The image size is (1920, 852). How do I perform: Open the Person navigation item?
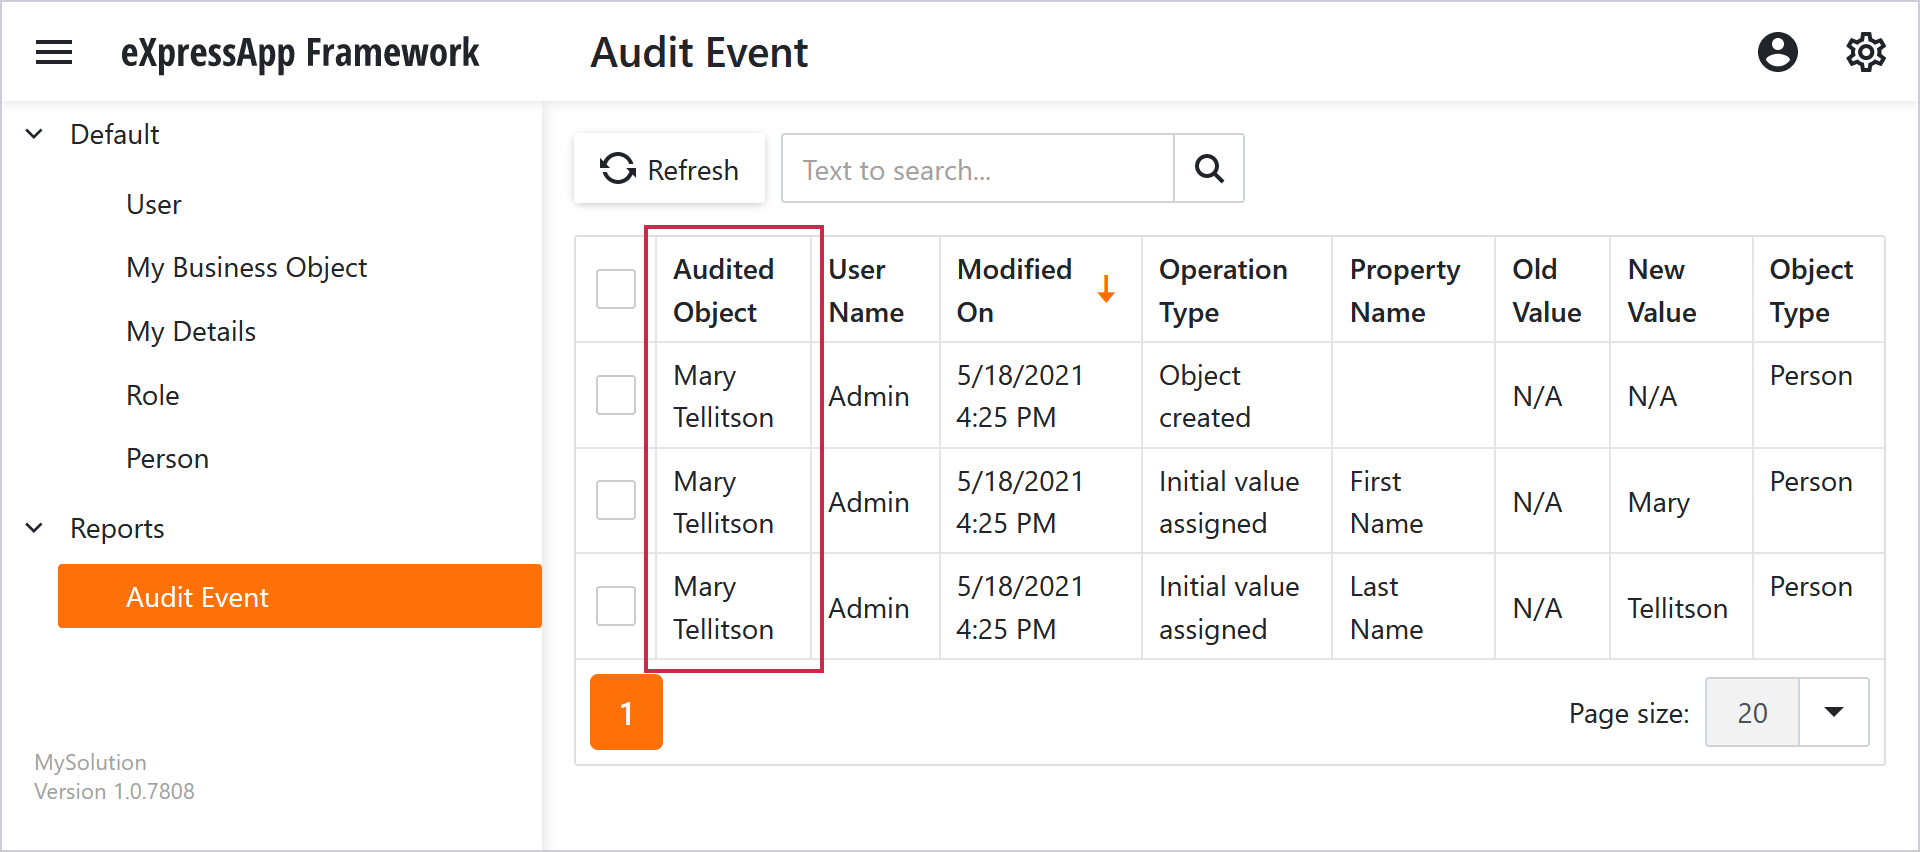[x=167, y=459]
